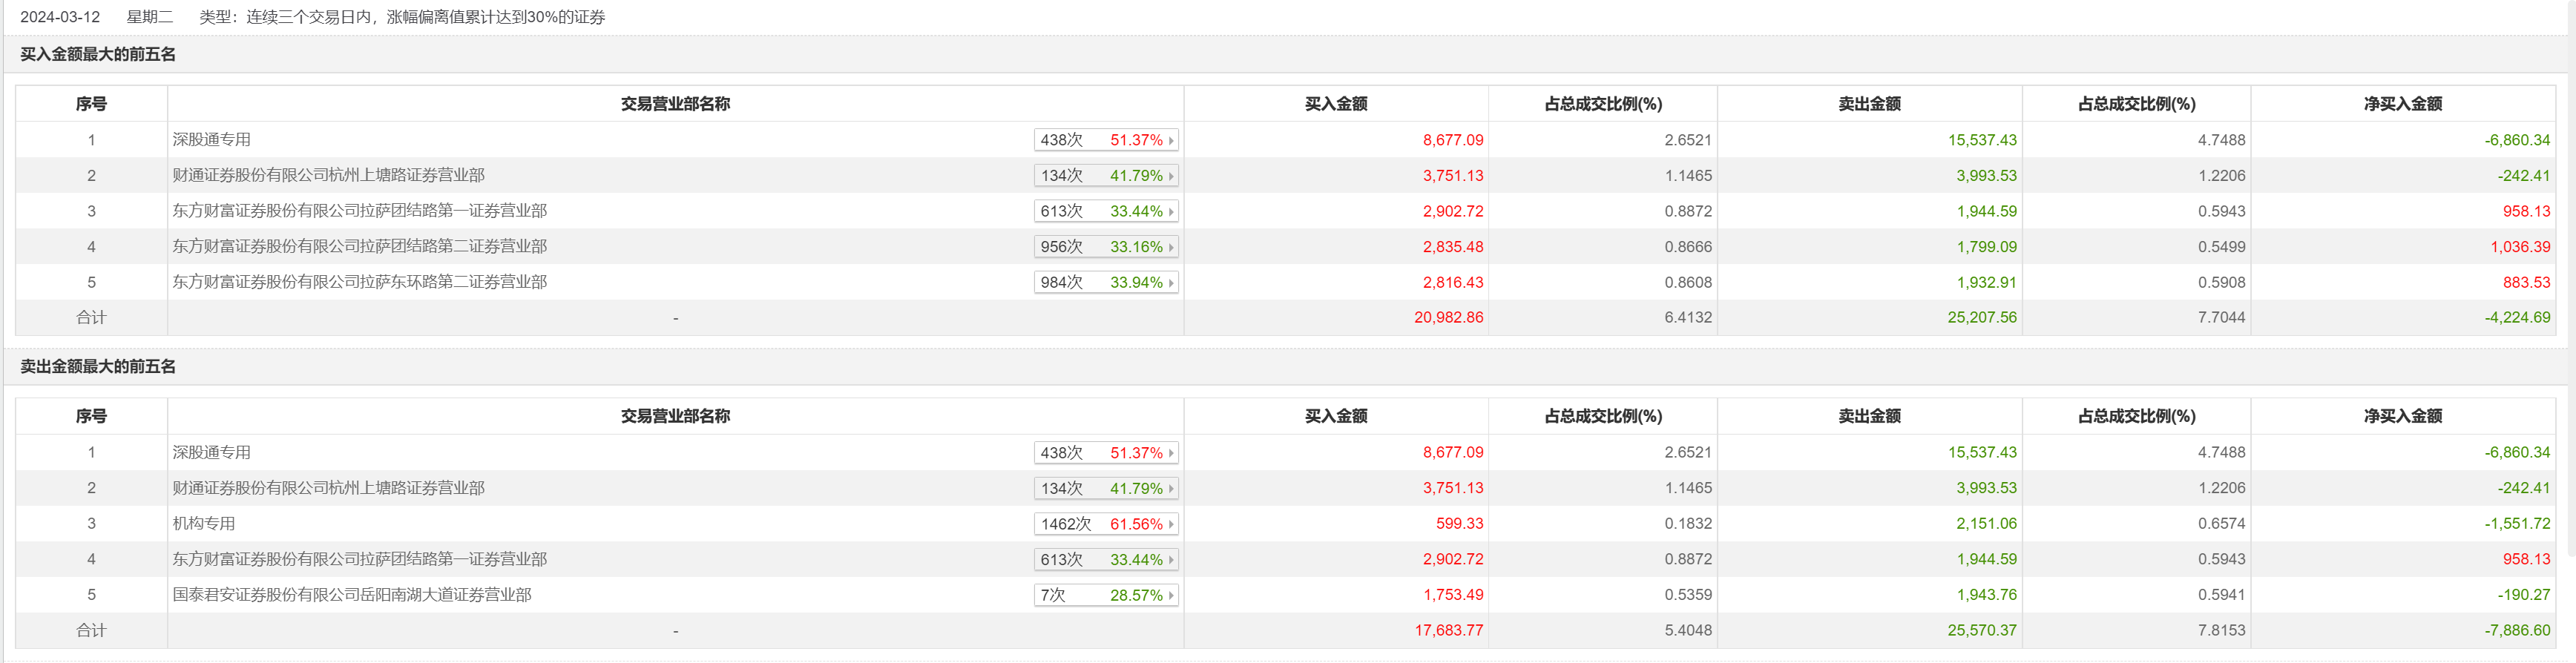This screenshot has height=663, width=2576.
Task: Click the 2024-03-12 date at top
Action: point(60,17)
